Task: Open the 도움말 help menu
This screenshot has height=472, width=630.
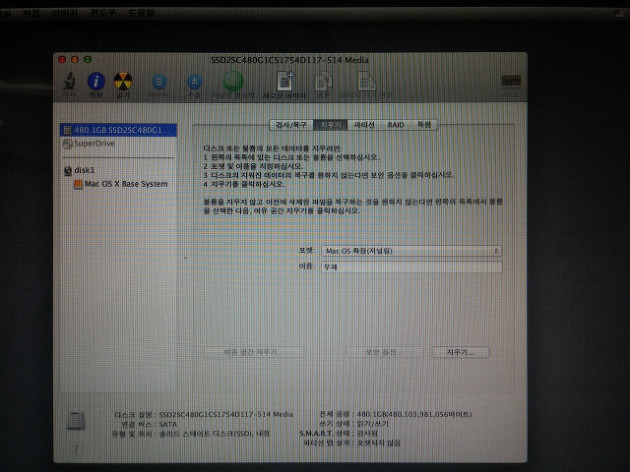Action: [141, 13]
